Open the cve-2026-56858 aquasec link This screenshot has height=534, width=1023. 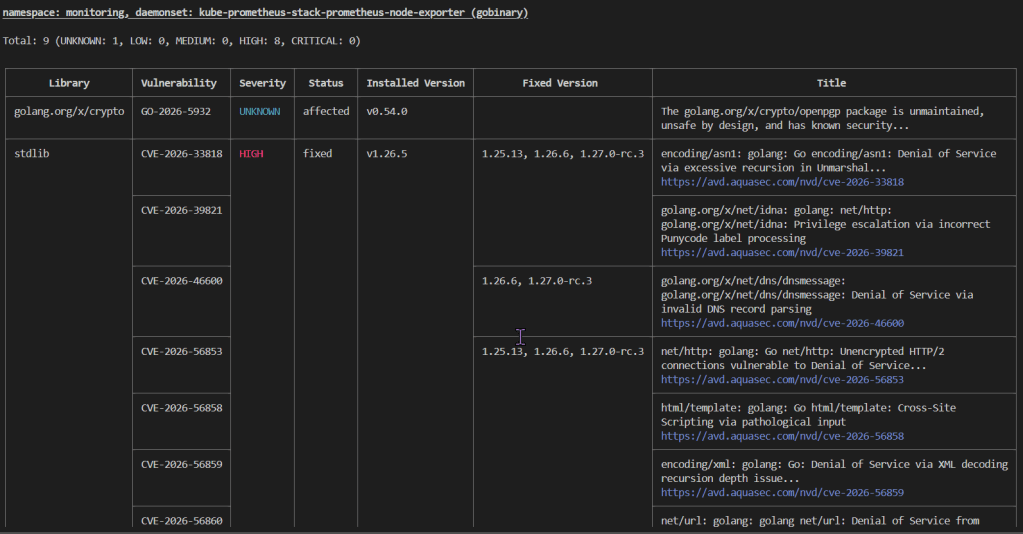(782, 436)
